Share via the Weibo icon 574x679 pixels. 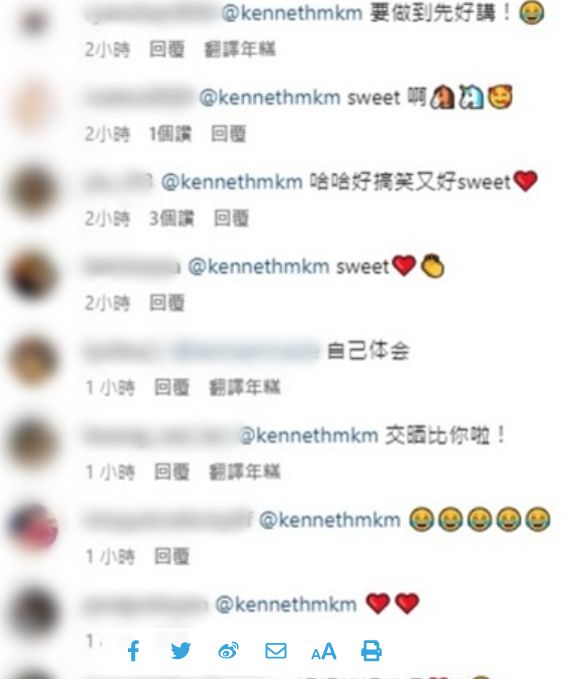coord(228,651)
